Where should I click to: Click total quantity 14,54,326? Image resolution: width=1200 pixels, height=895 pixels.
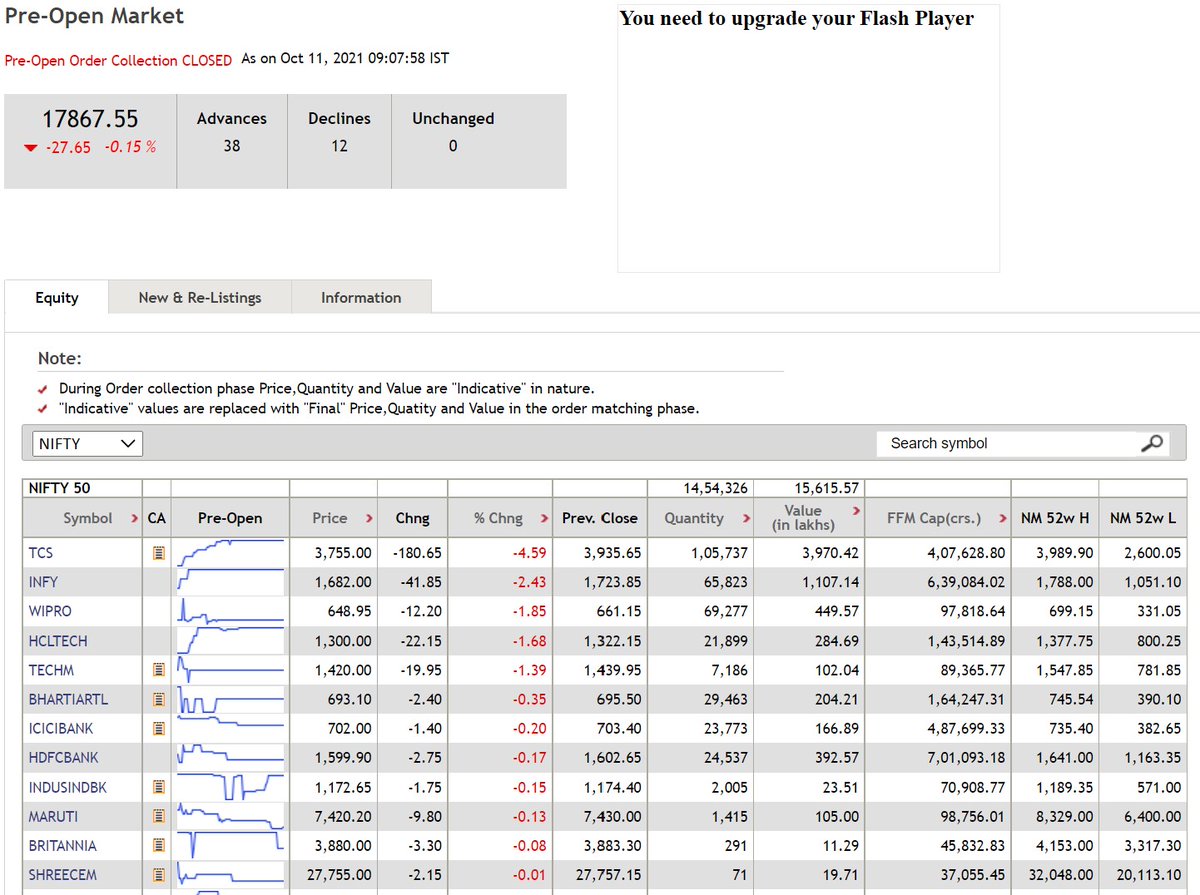pyautogui.click(x=715, y=488)
